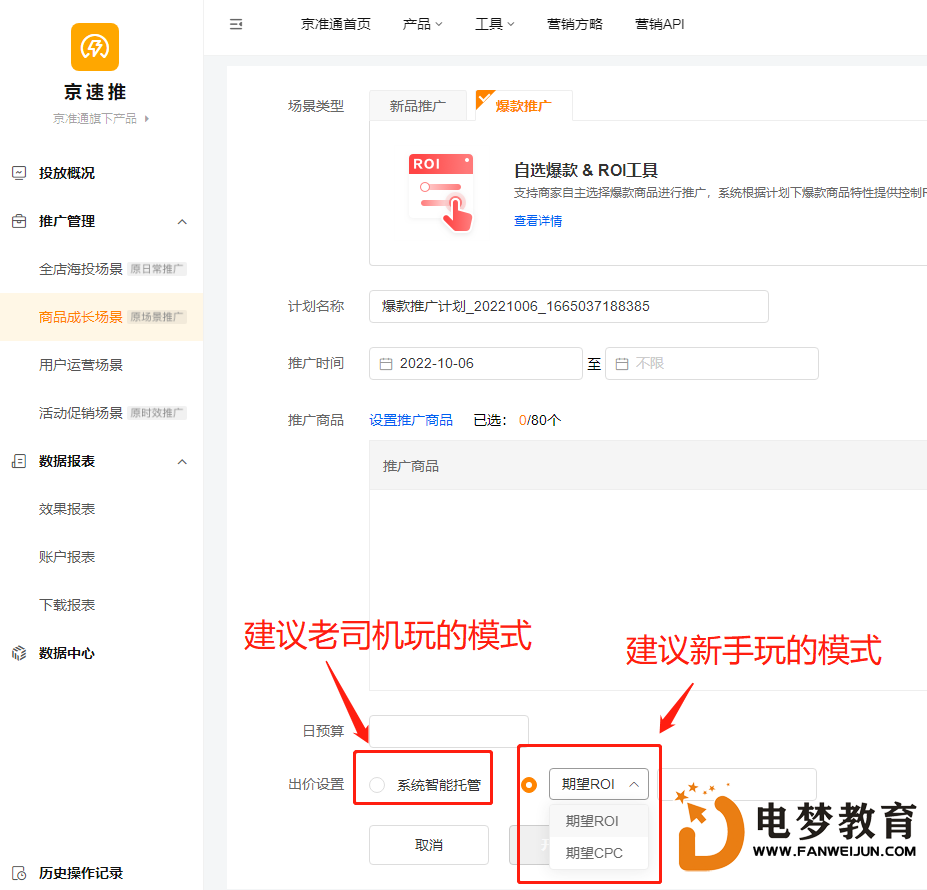Image resolution: width=927 pixels, height=890 pixels.
Task: Open 效果报表 report
Action: (67, 509)
